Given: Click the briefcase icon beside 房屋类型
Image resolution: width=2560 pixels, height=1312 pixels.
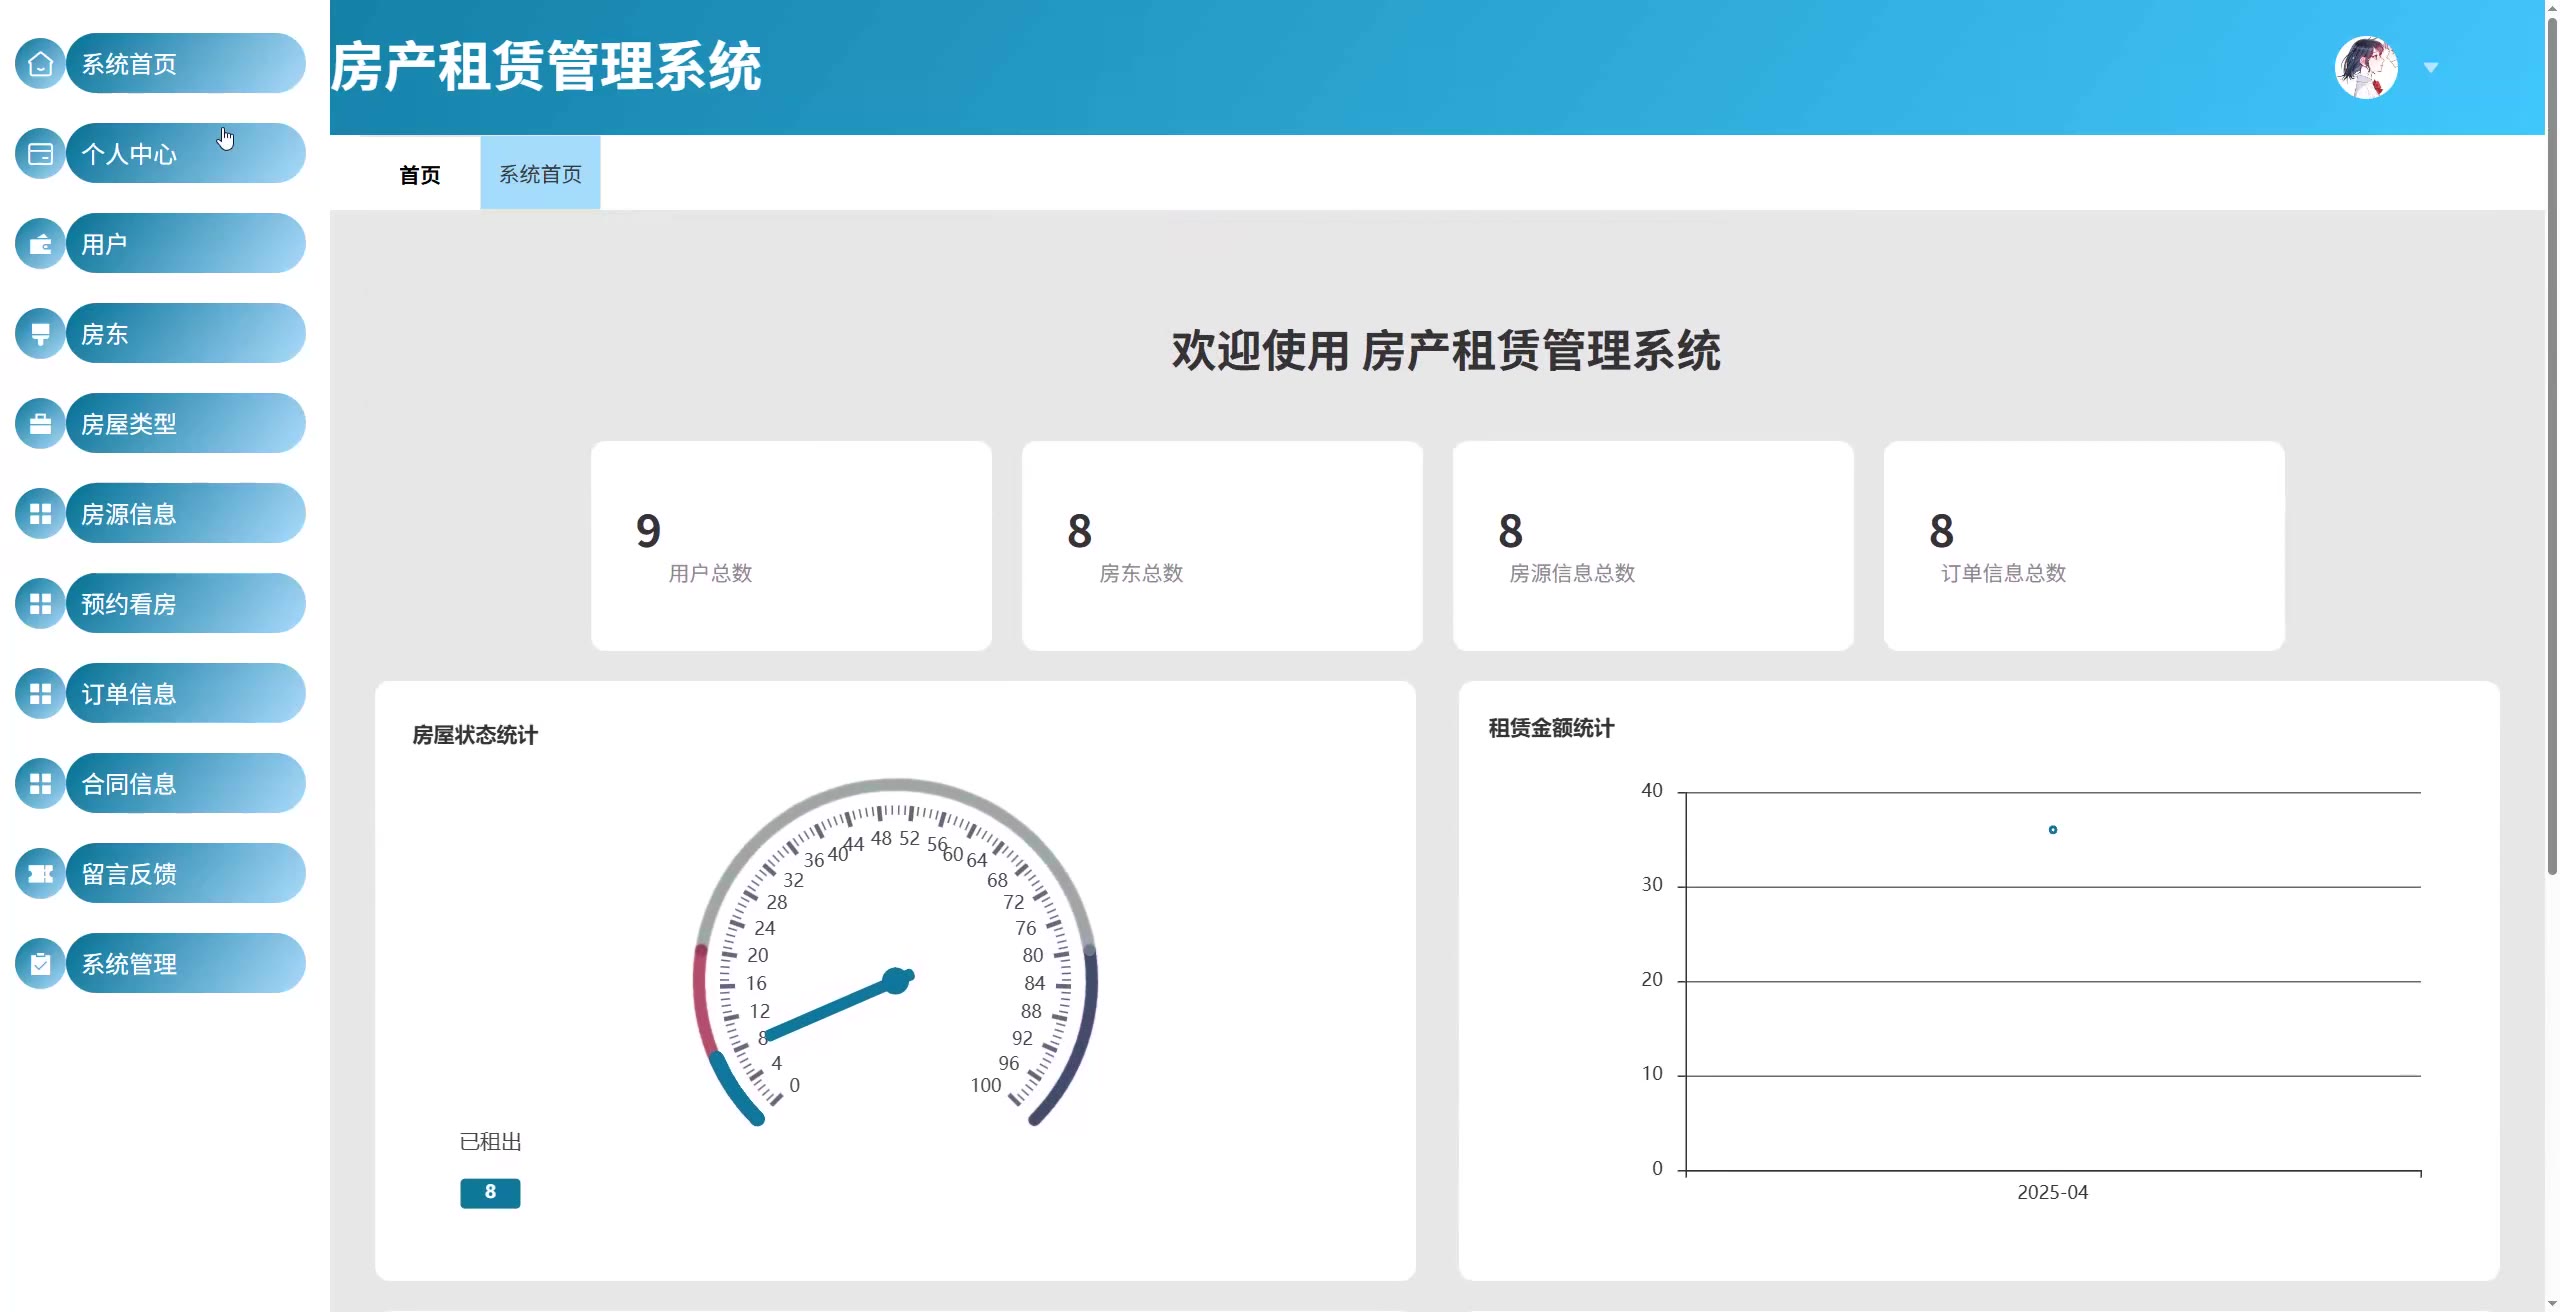Looking at the screenshot, I should tap(40, 424).
